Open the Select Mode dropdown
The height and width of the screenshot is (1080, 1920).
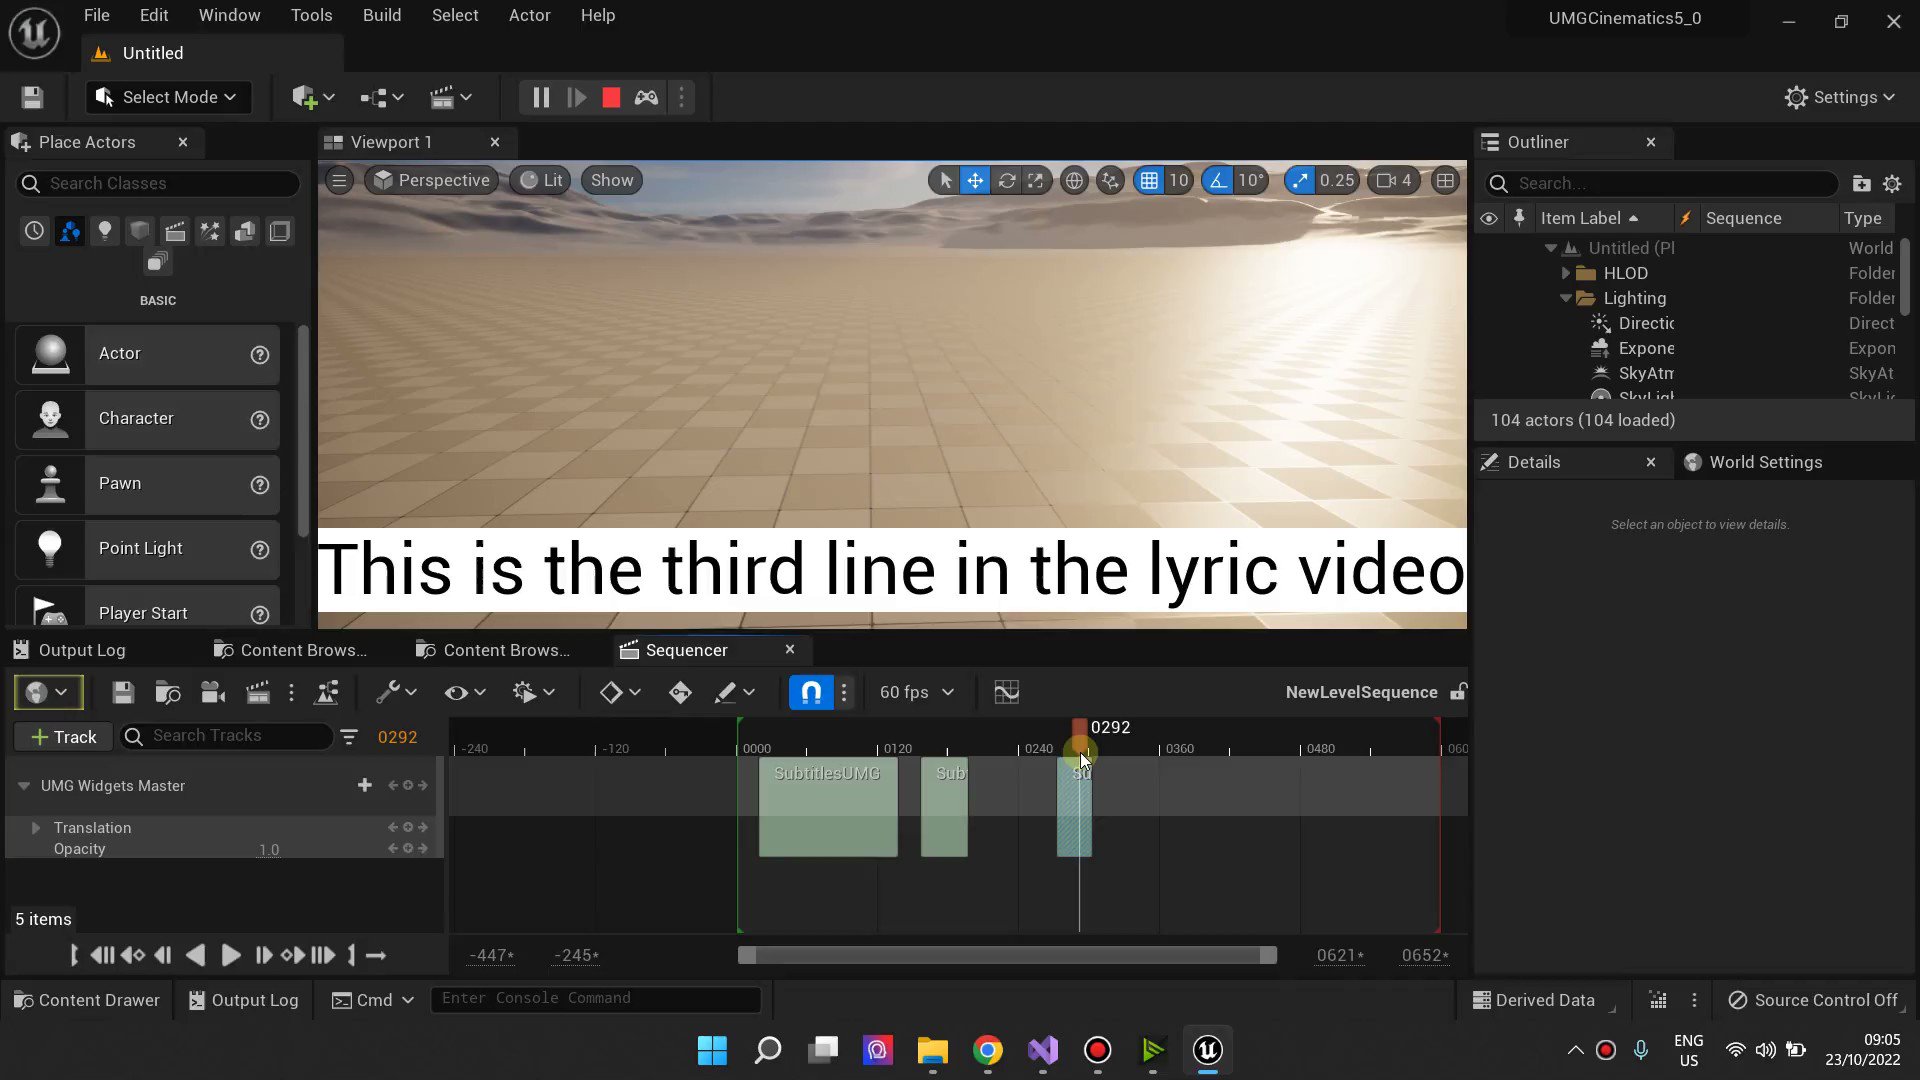[168, 97]
